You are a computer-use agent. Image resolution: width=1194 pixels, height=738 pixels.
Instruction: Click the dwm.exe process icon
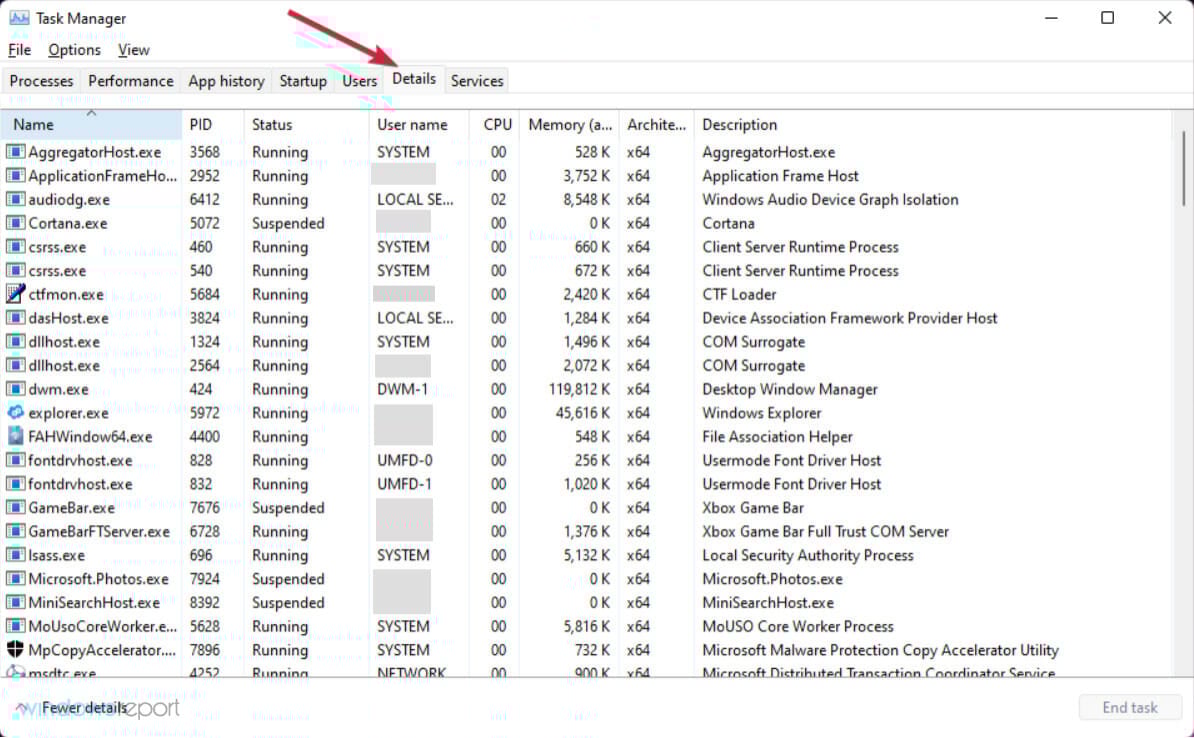click(12, 389)
